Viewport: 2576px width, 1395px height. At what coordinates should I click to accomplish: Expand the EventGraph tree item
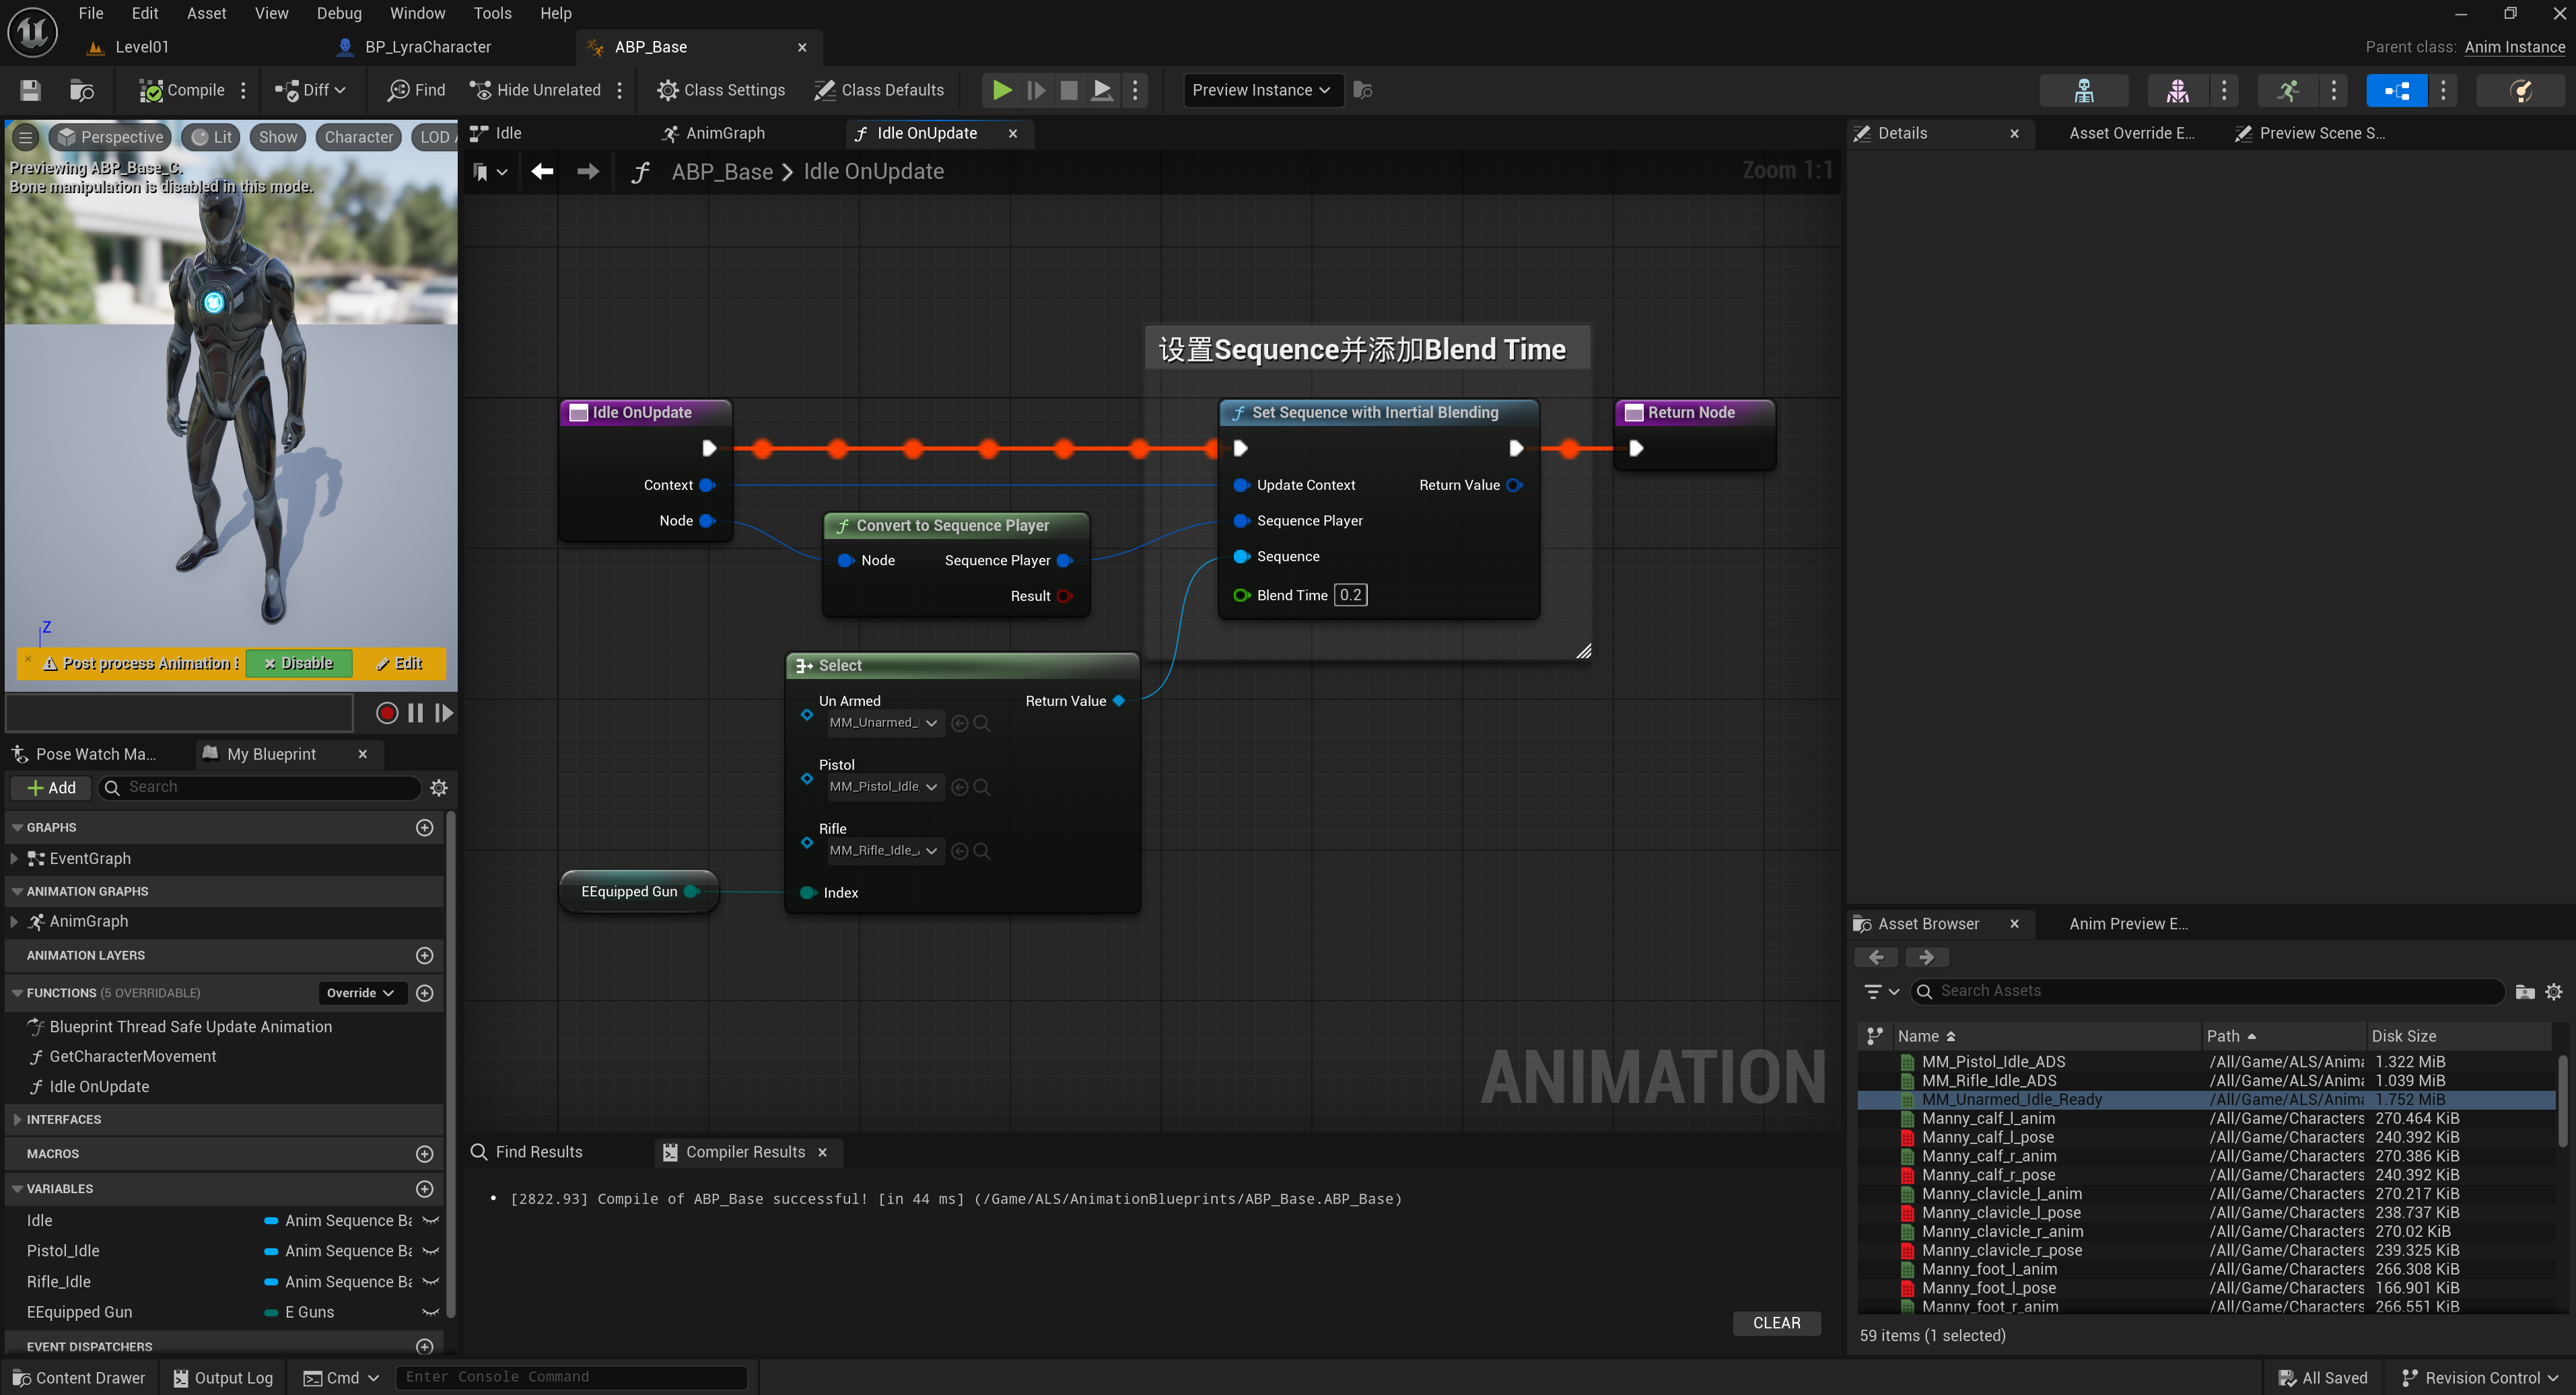14,858
